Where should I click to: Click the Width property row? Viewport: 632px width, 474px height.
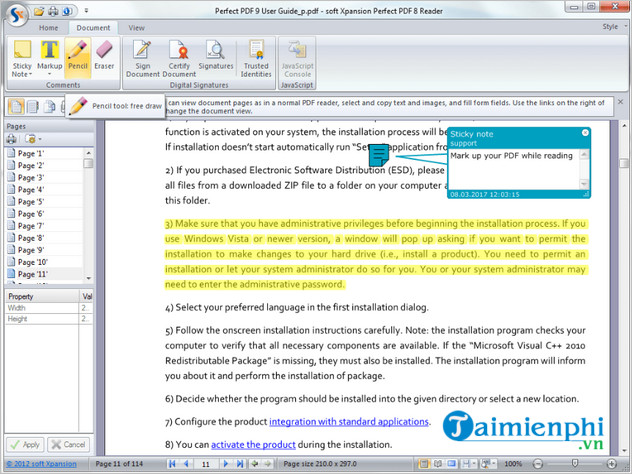pyautogui.click(x=48, y=308)
